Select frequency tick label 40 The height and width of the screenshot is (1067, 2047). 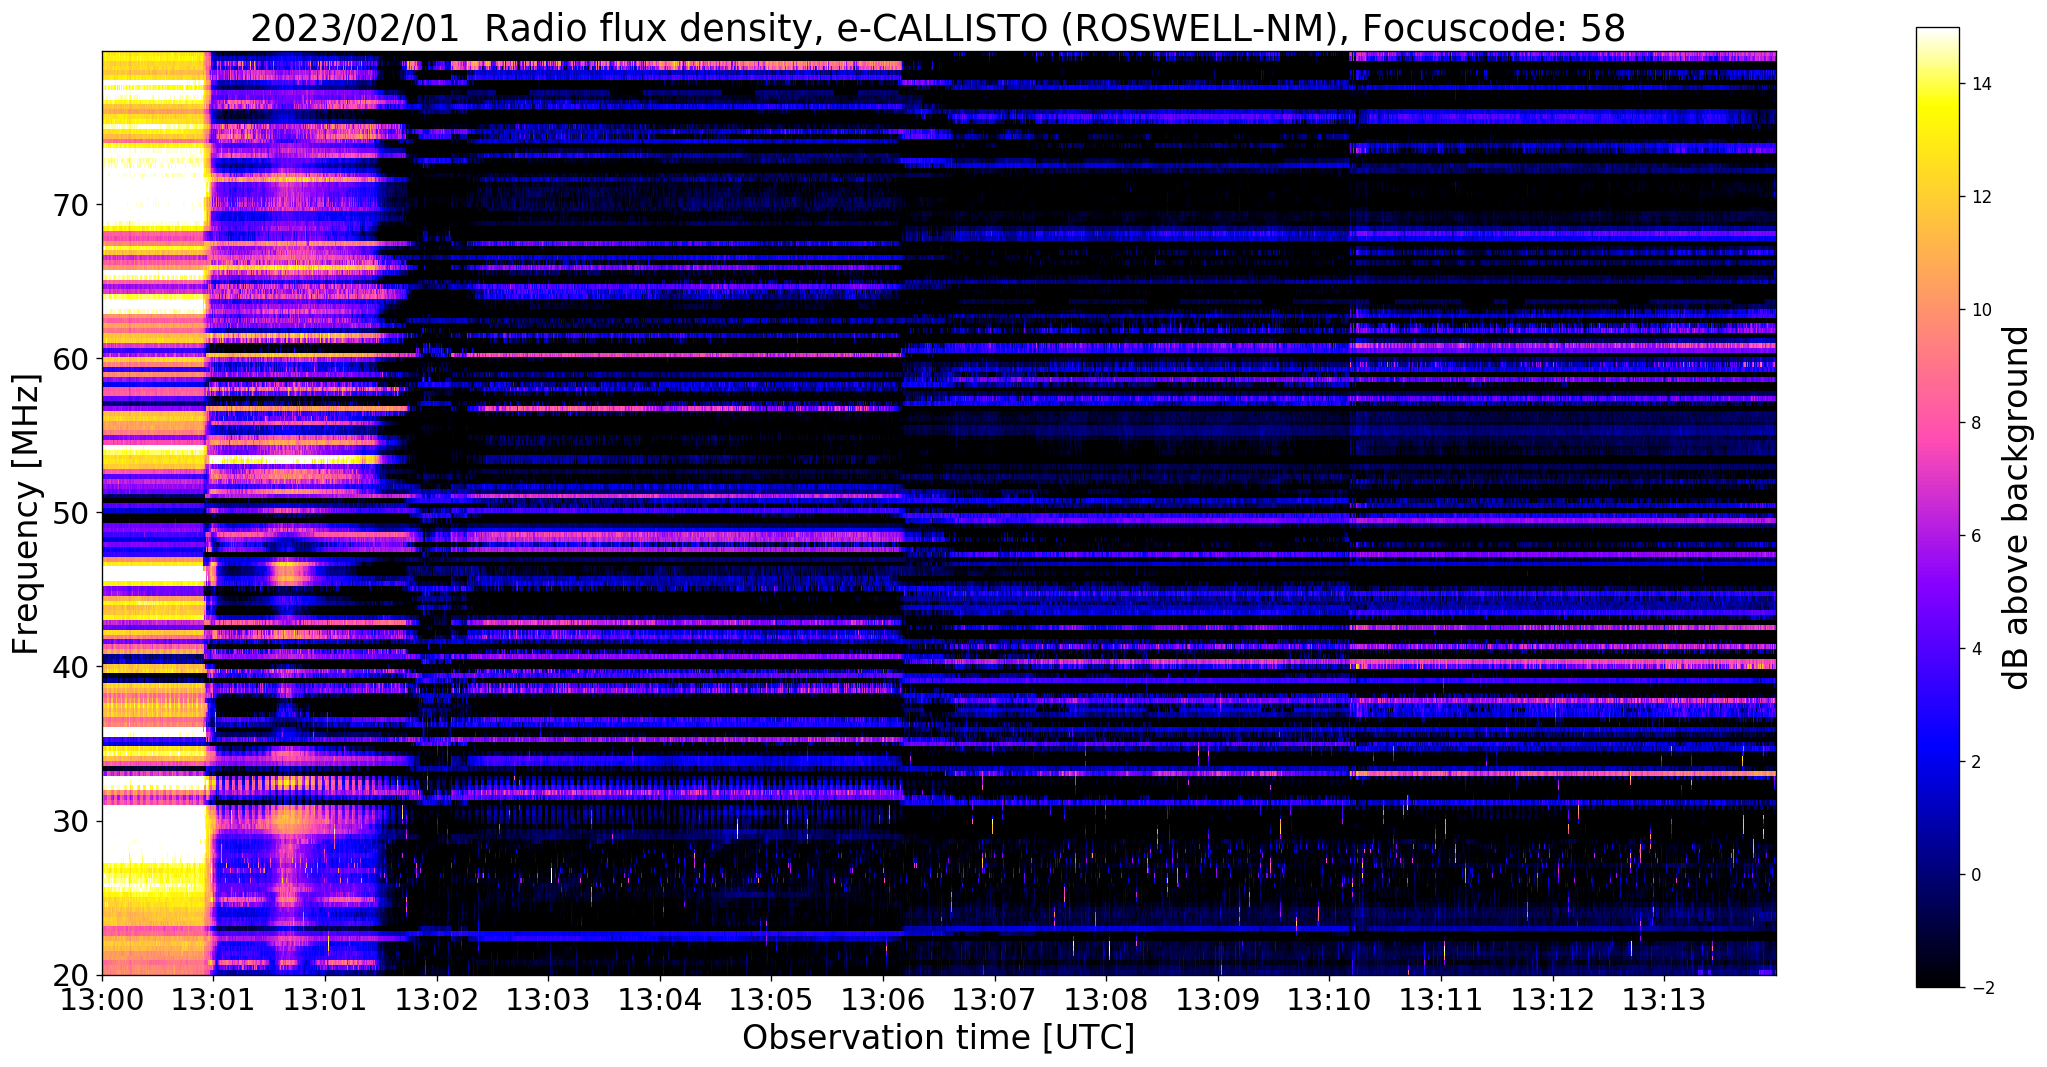(70, 666)
